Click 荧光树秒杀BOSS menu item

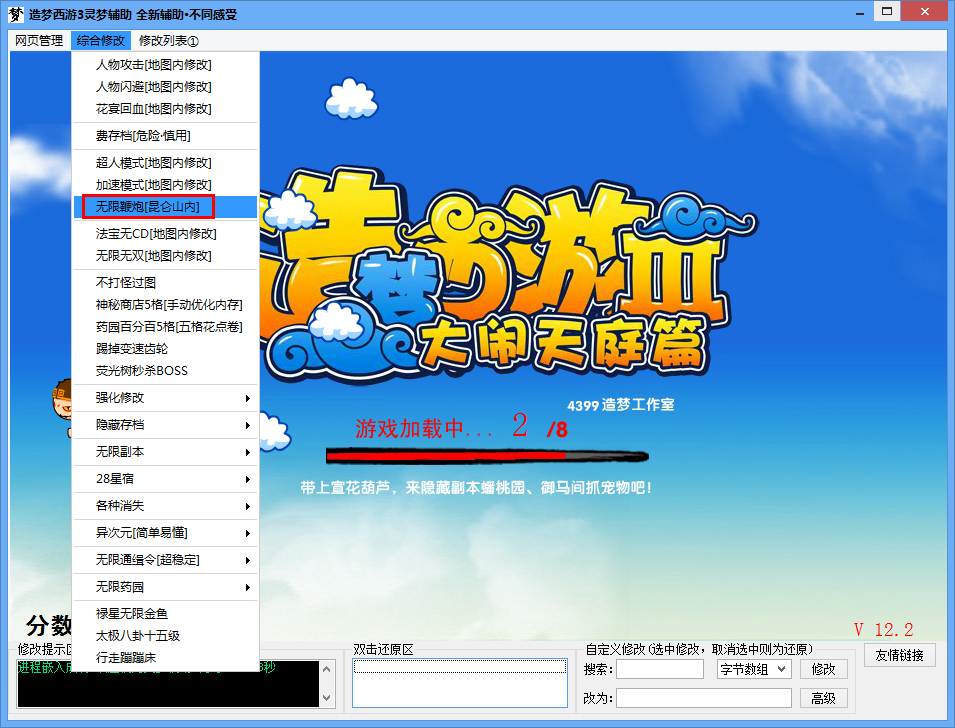tap(141, 371)
